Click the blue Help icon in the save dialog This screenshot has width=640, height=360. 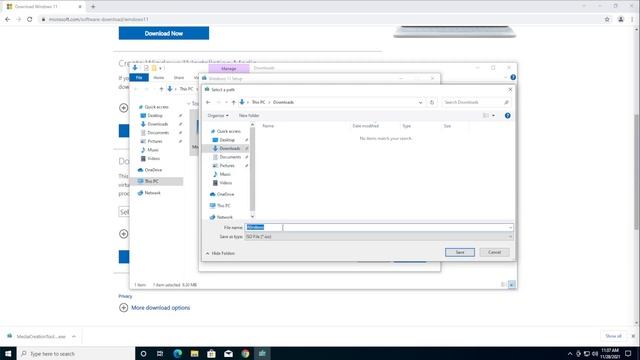pyautogui.click(x=507, y=116)
